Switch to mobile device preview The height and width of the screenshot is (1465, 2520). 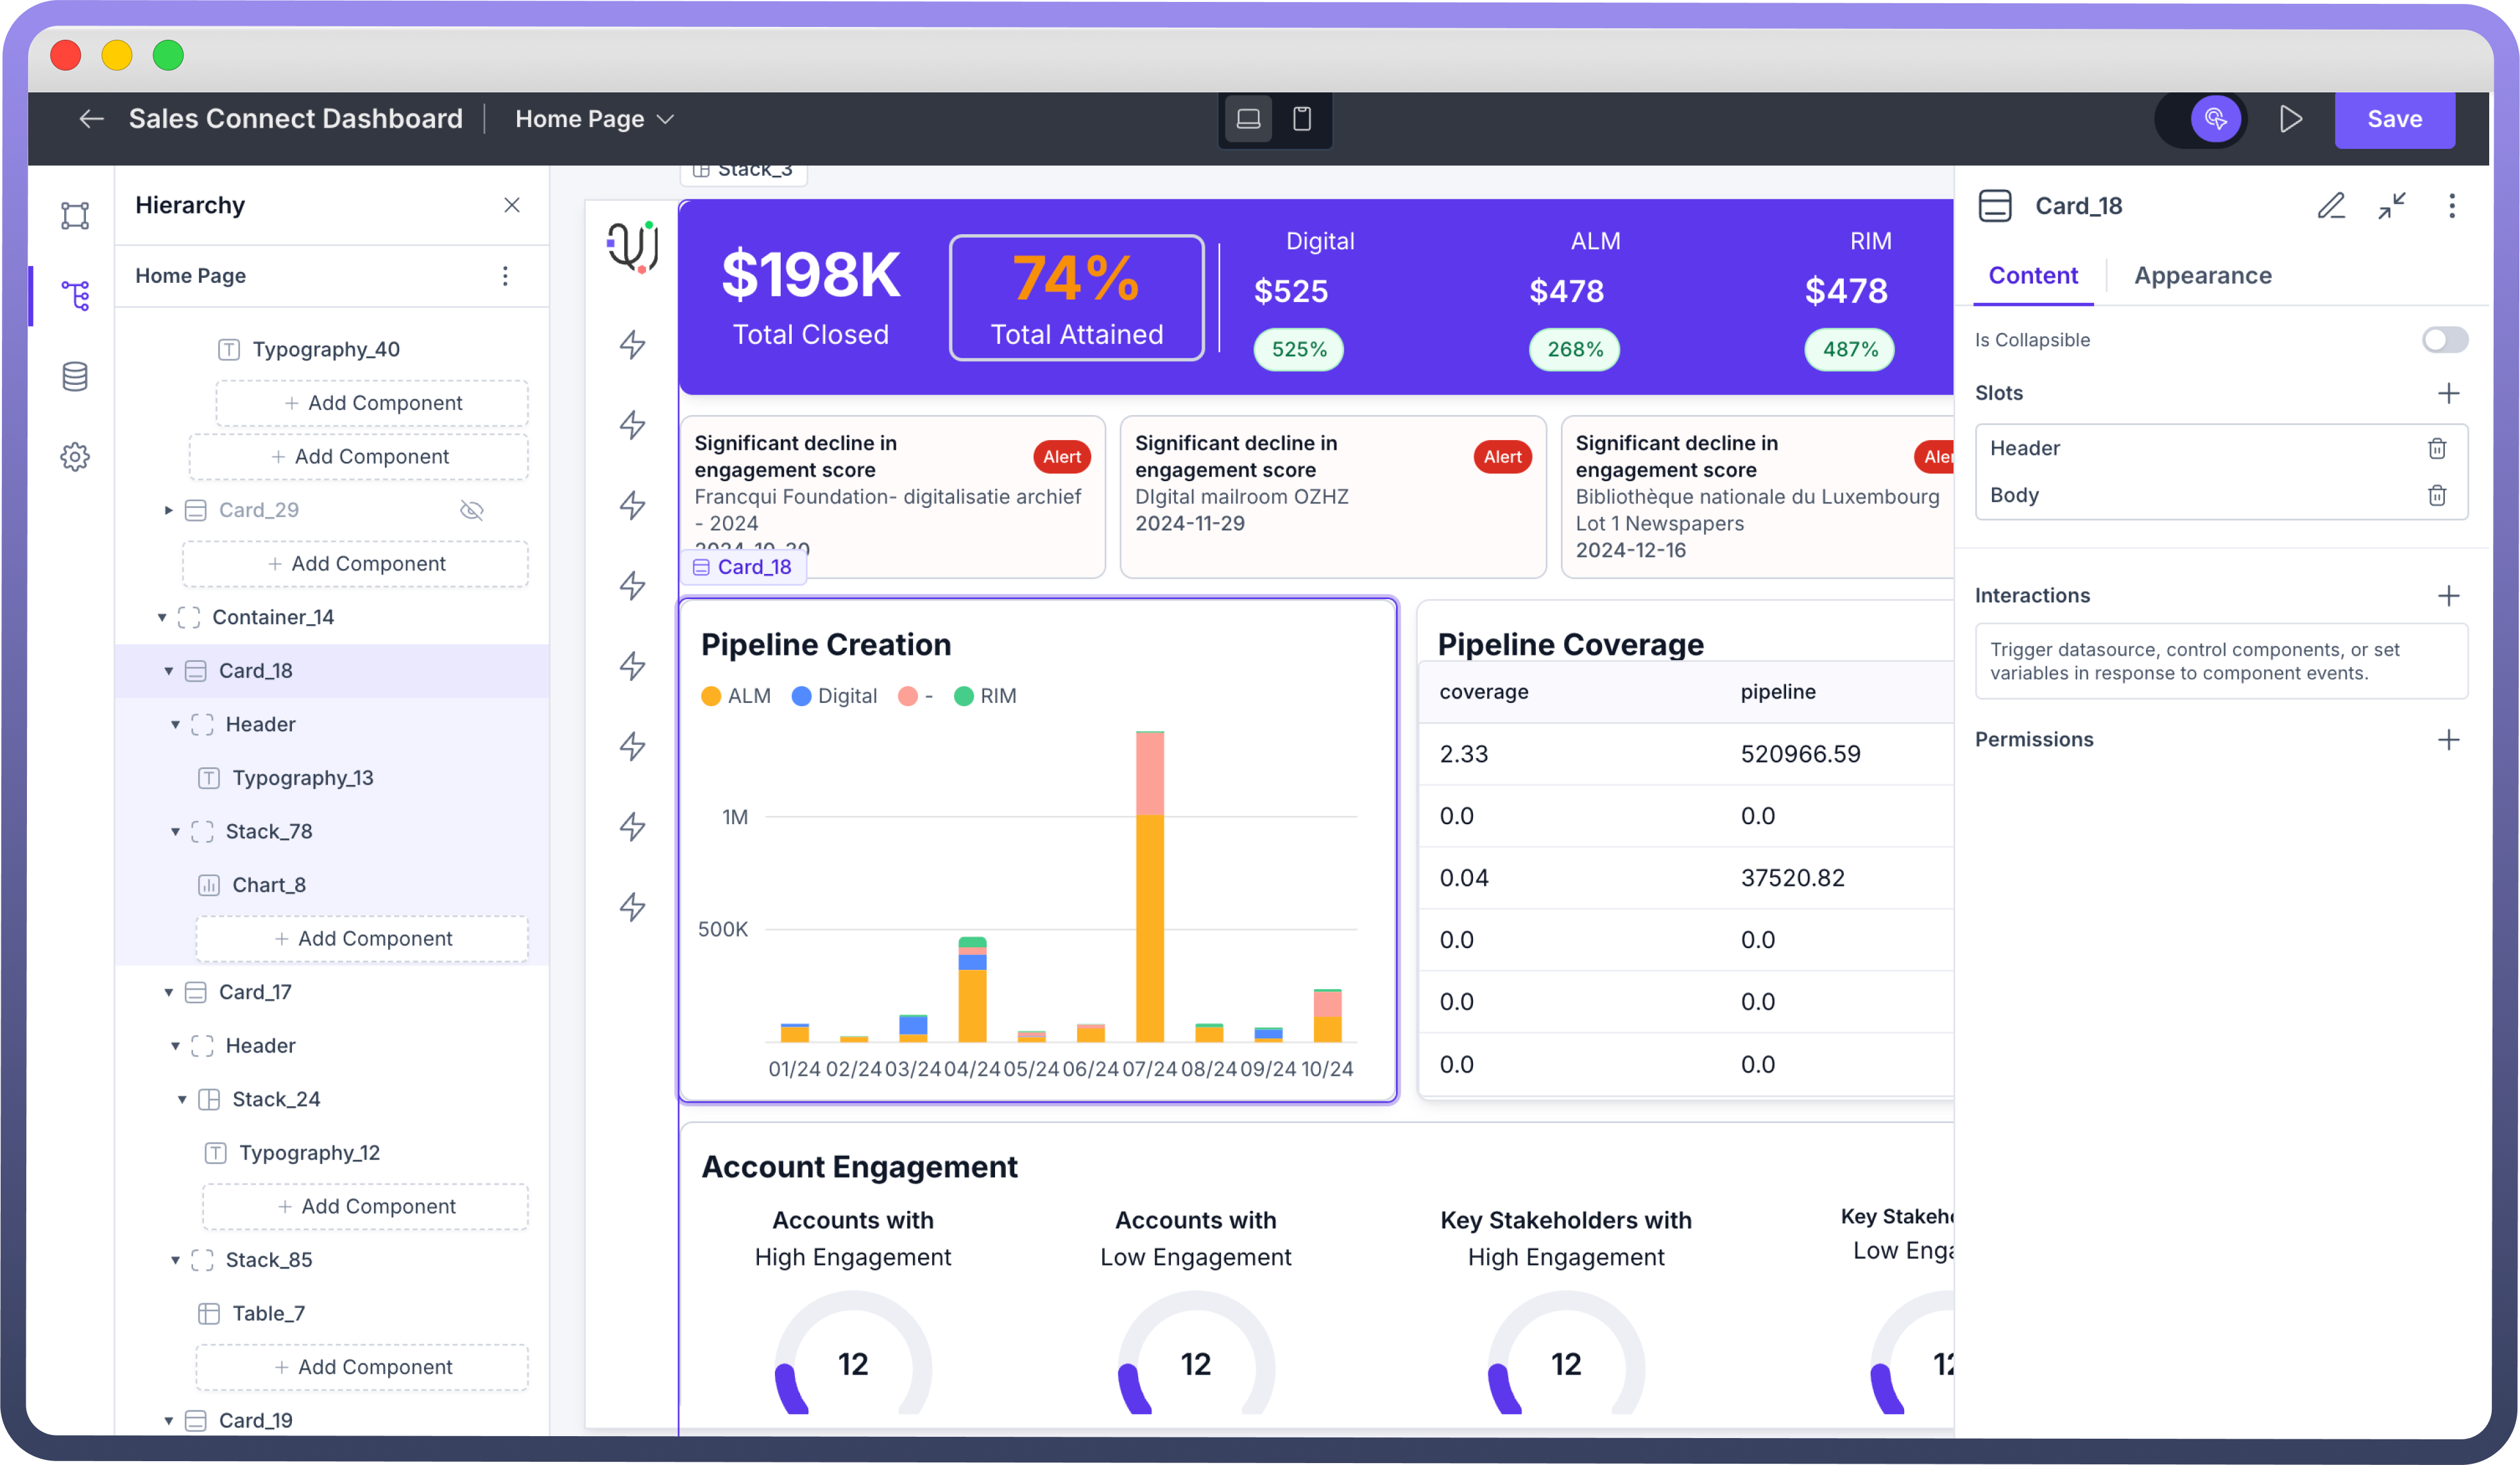tap(1302, 119)
